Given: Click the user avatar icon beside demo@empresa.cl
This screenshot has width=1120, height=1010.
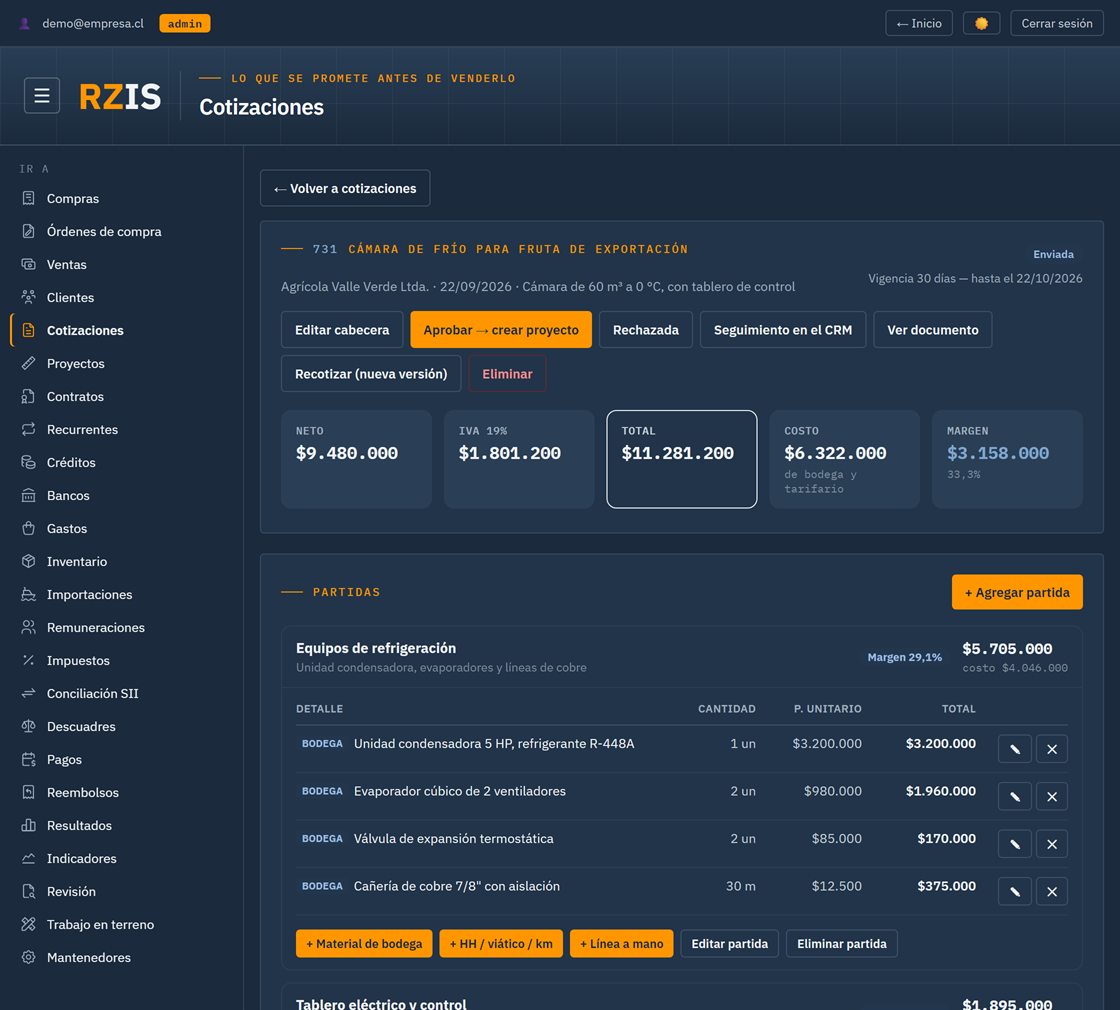Looking at the screenshot, I should coord(24,24).
